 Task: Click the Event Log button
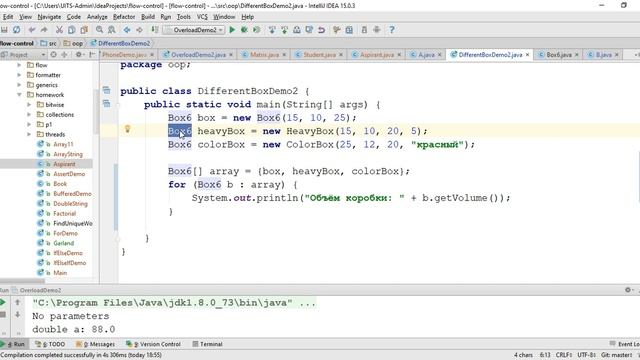click(x=624, y=344)
